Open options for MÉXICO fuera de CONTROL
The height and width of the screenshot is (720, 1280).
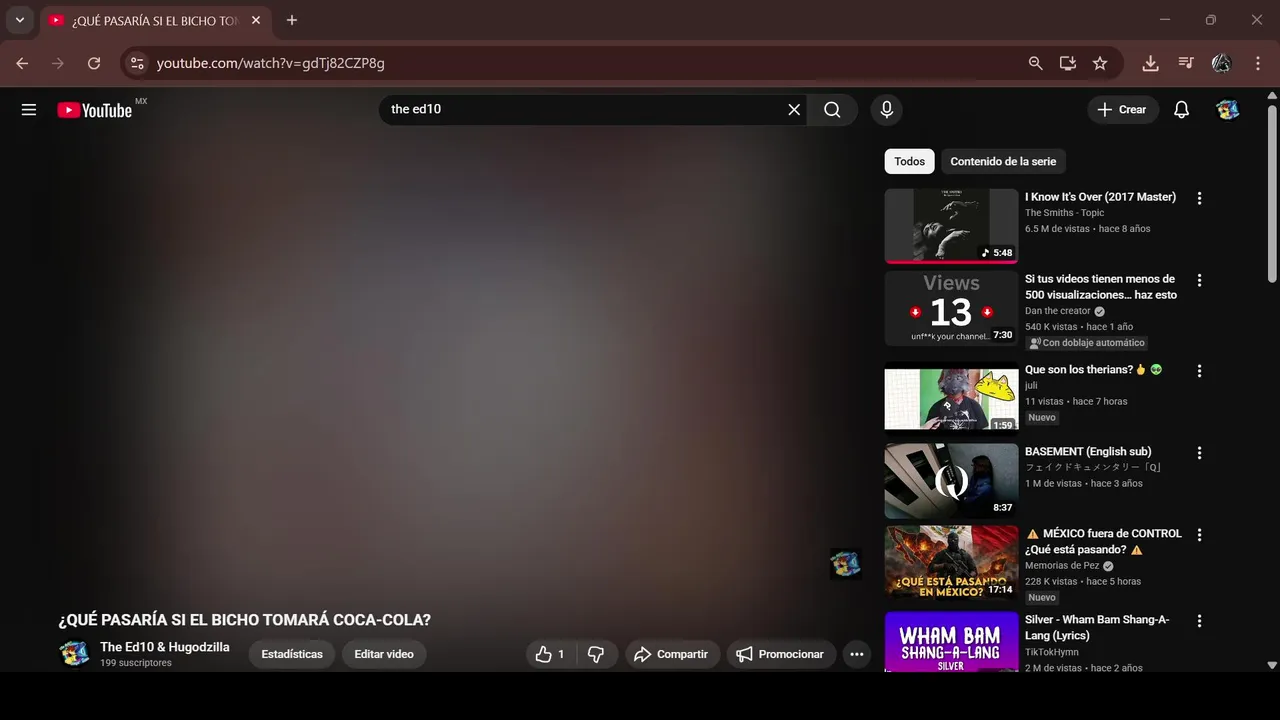click(x=1199, y=535)
